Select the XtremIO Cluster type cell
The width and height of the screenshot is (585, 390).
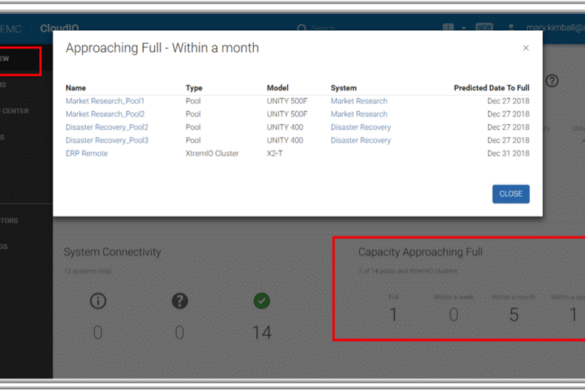tap(212, 153)
